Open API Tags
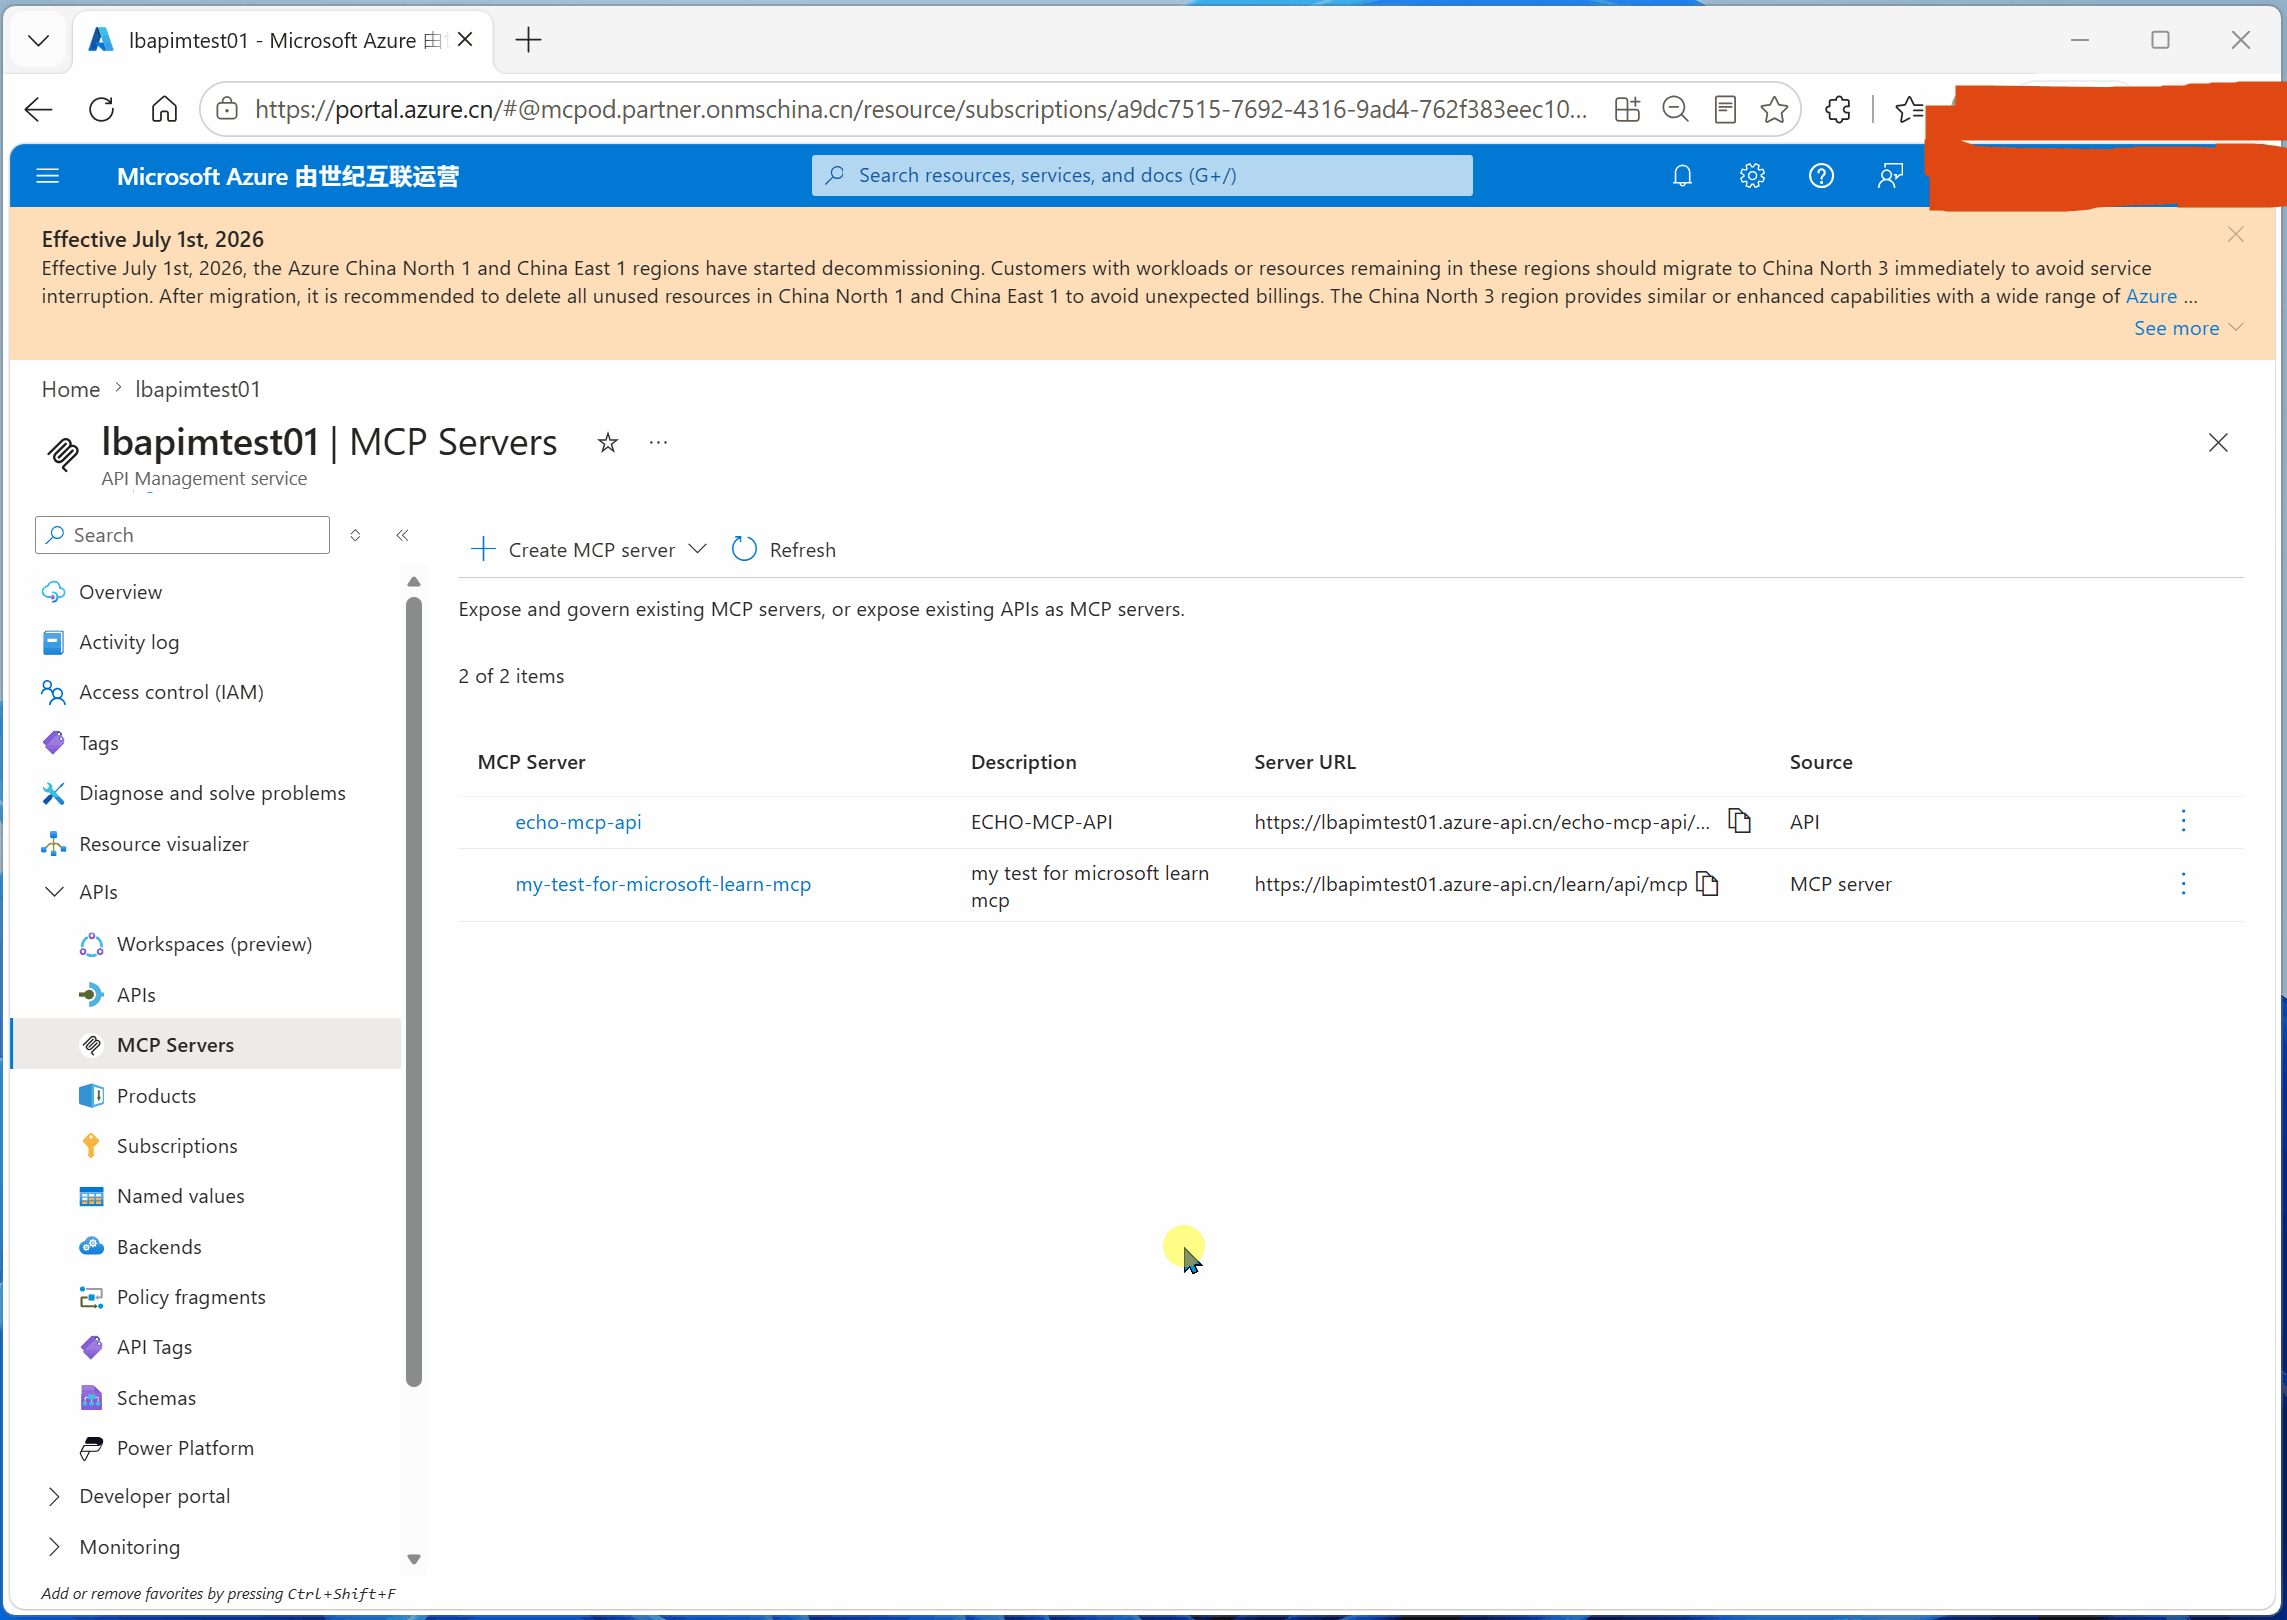2287x1620 pixels. [x=154, y=1347]
